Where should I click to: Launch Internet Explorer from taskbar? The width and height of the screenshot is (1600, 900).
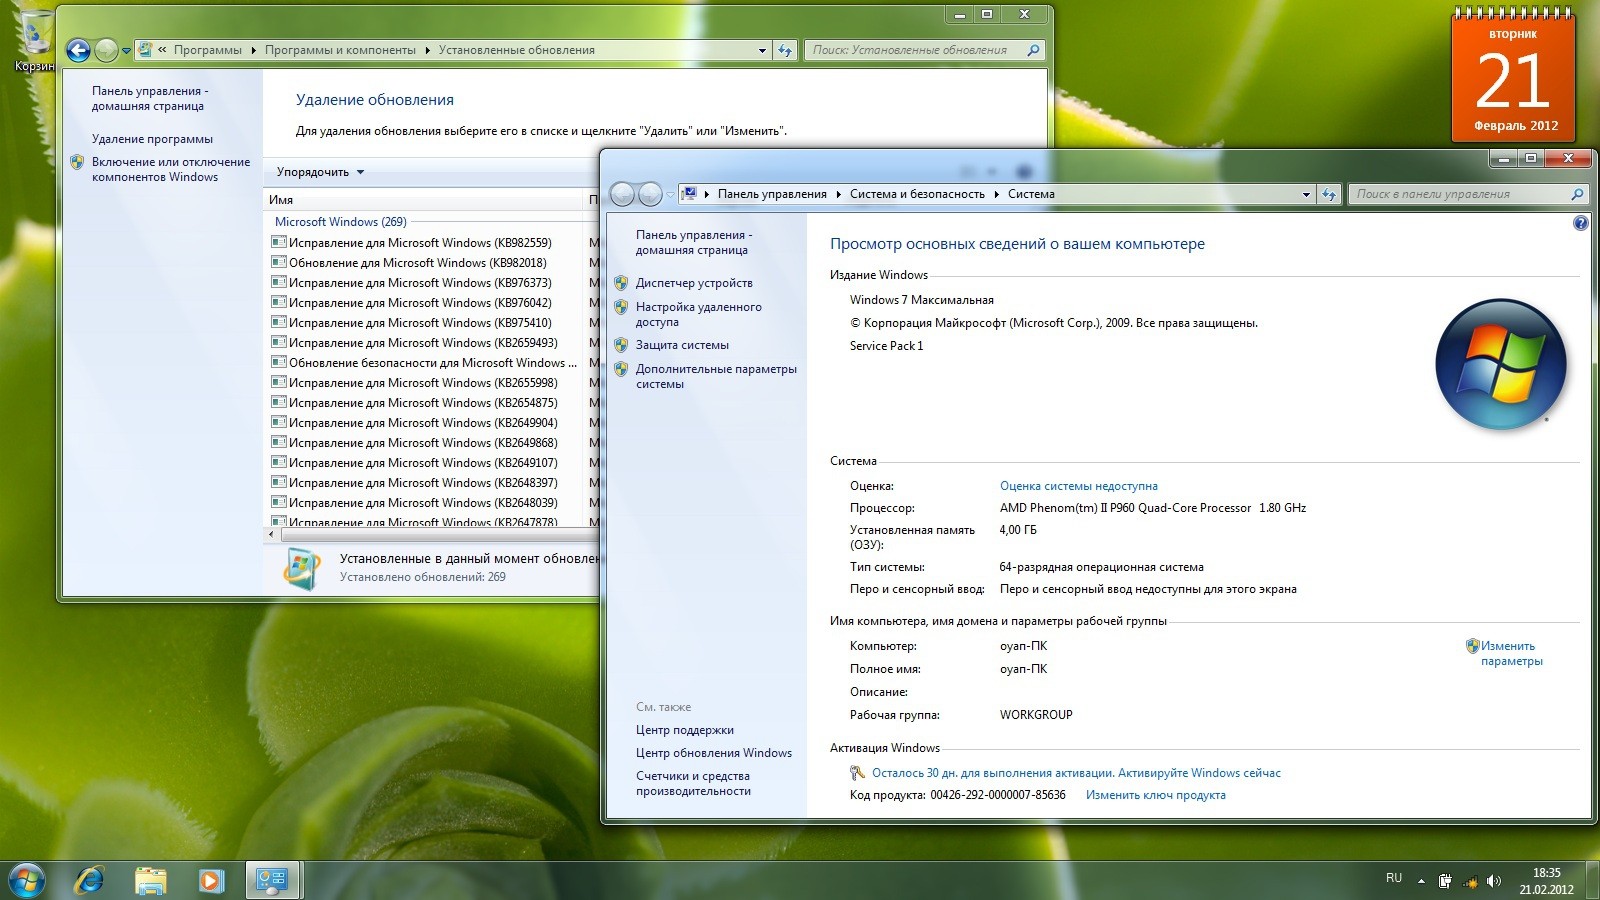pos(90,880)
